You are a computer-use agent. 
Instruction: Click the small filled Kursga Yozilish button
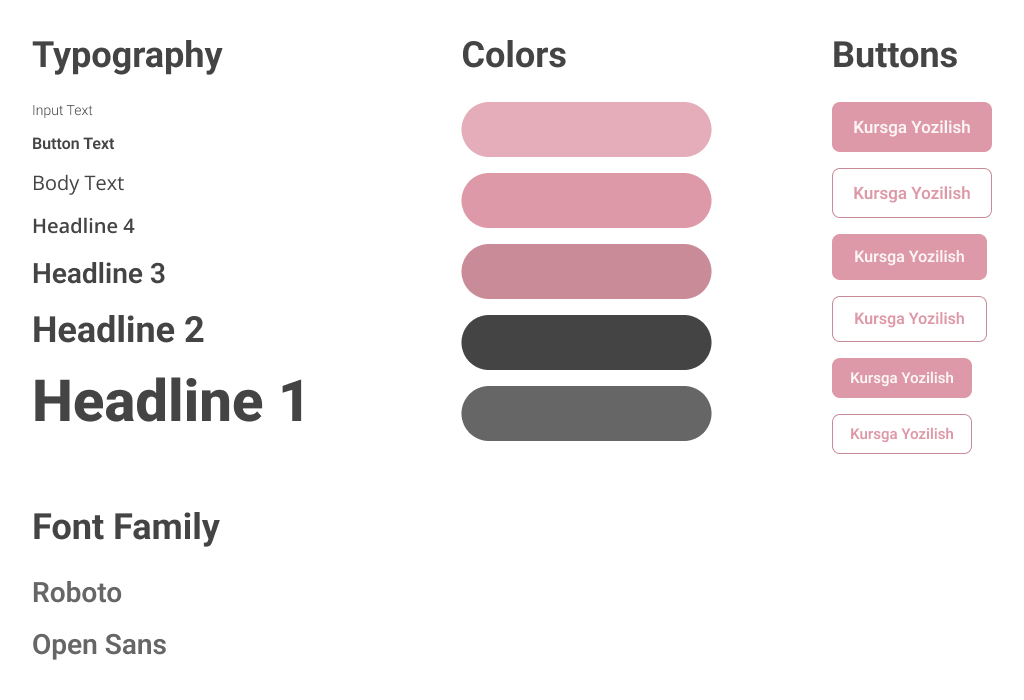point(902,378)
